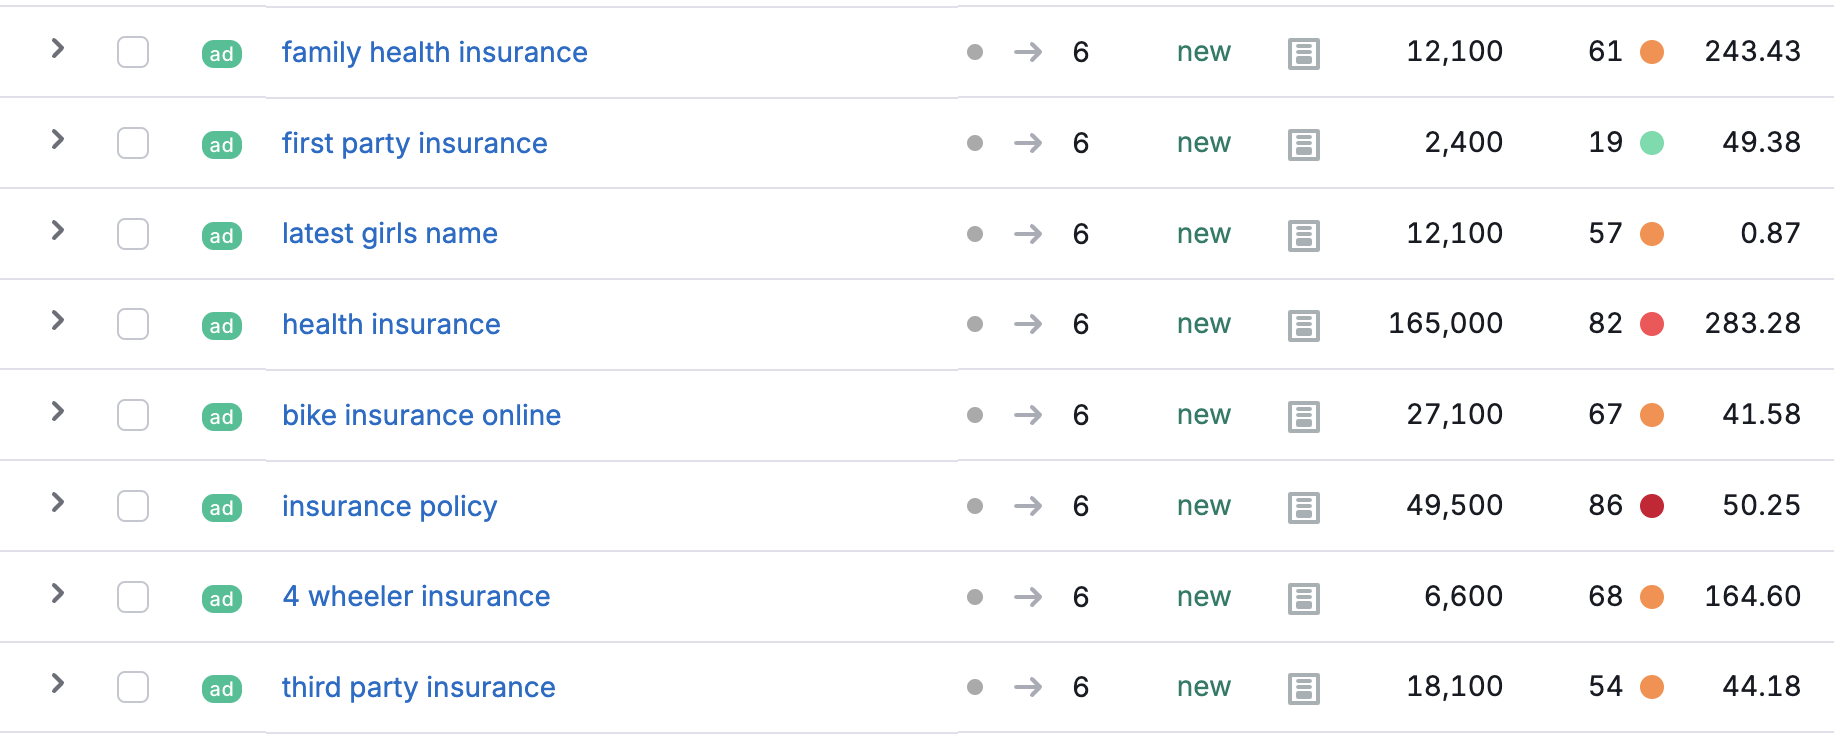
Task: Click the ad badge beside insurance policy
Action: pos(222,507)
